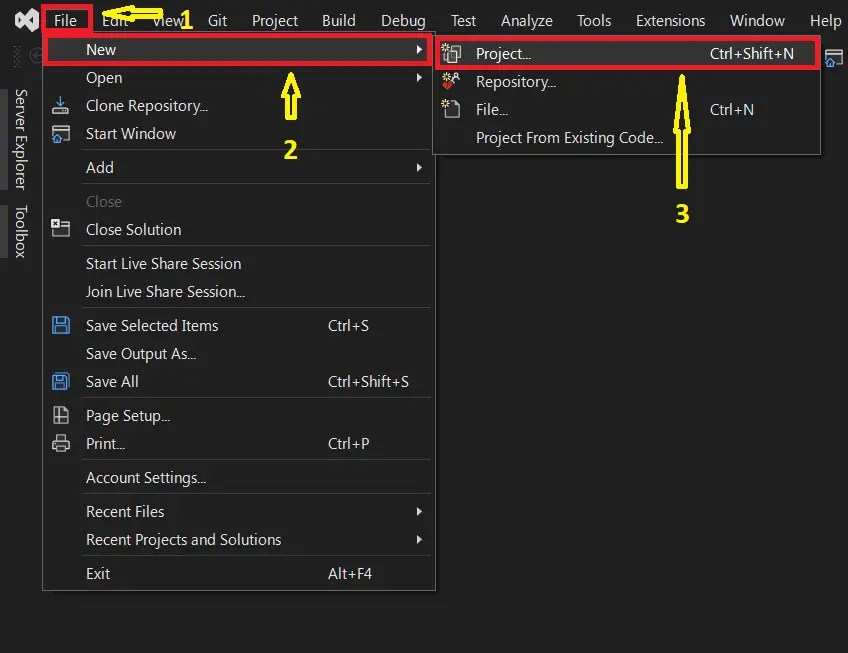Viewport: 848px width, 653px height.
Task: Click the Page Setup icon
Action: coord(61,415)
